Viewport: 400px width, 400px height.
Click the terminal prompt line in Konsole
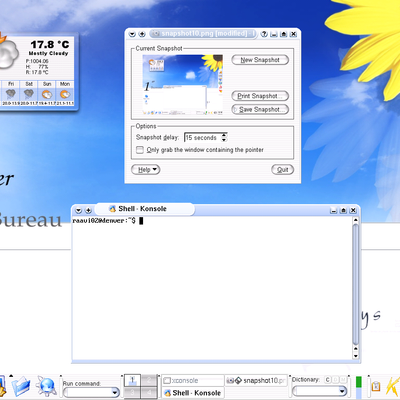click(x=108, y=221)
